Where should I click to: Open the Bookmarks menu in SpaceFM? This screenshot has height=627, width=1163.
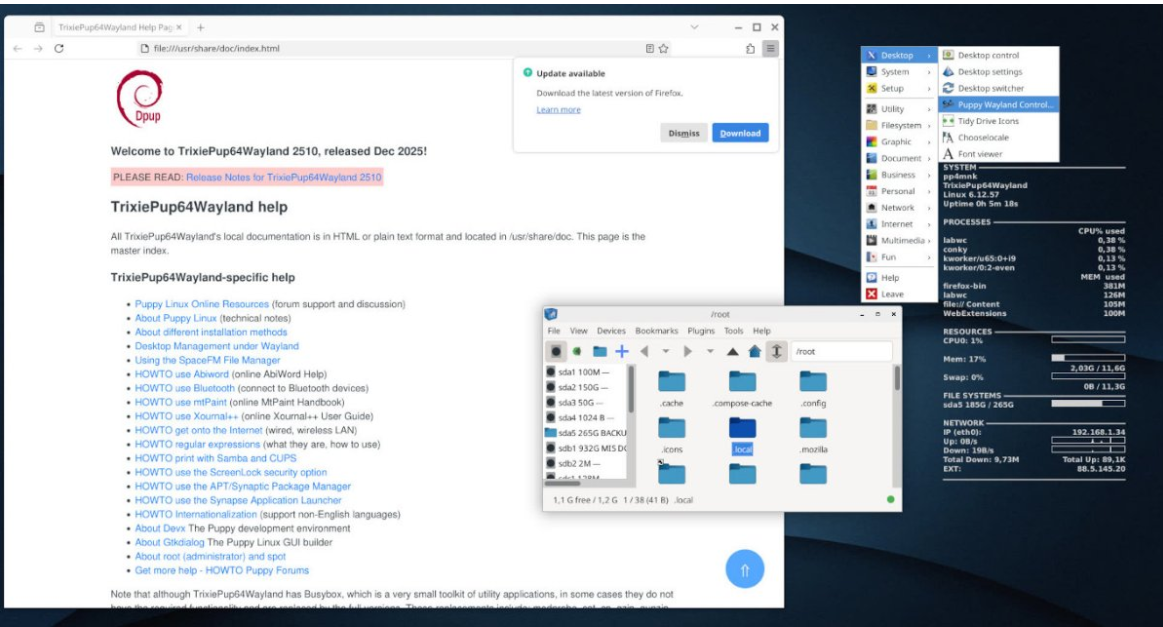pos(656,331)
